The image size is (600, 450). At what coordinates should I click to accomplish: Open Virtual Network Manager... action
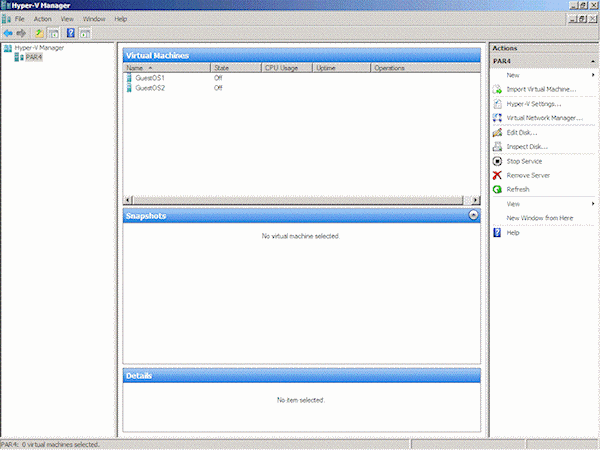(x=545, y=118)
